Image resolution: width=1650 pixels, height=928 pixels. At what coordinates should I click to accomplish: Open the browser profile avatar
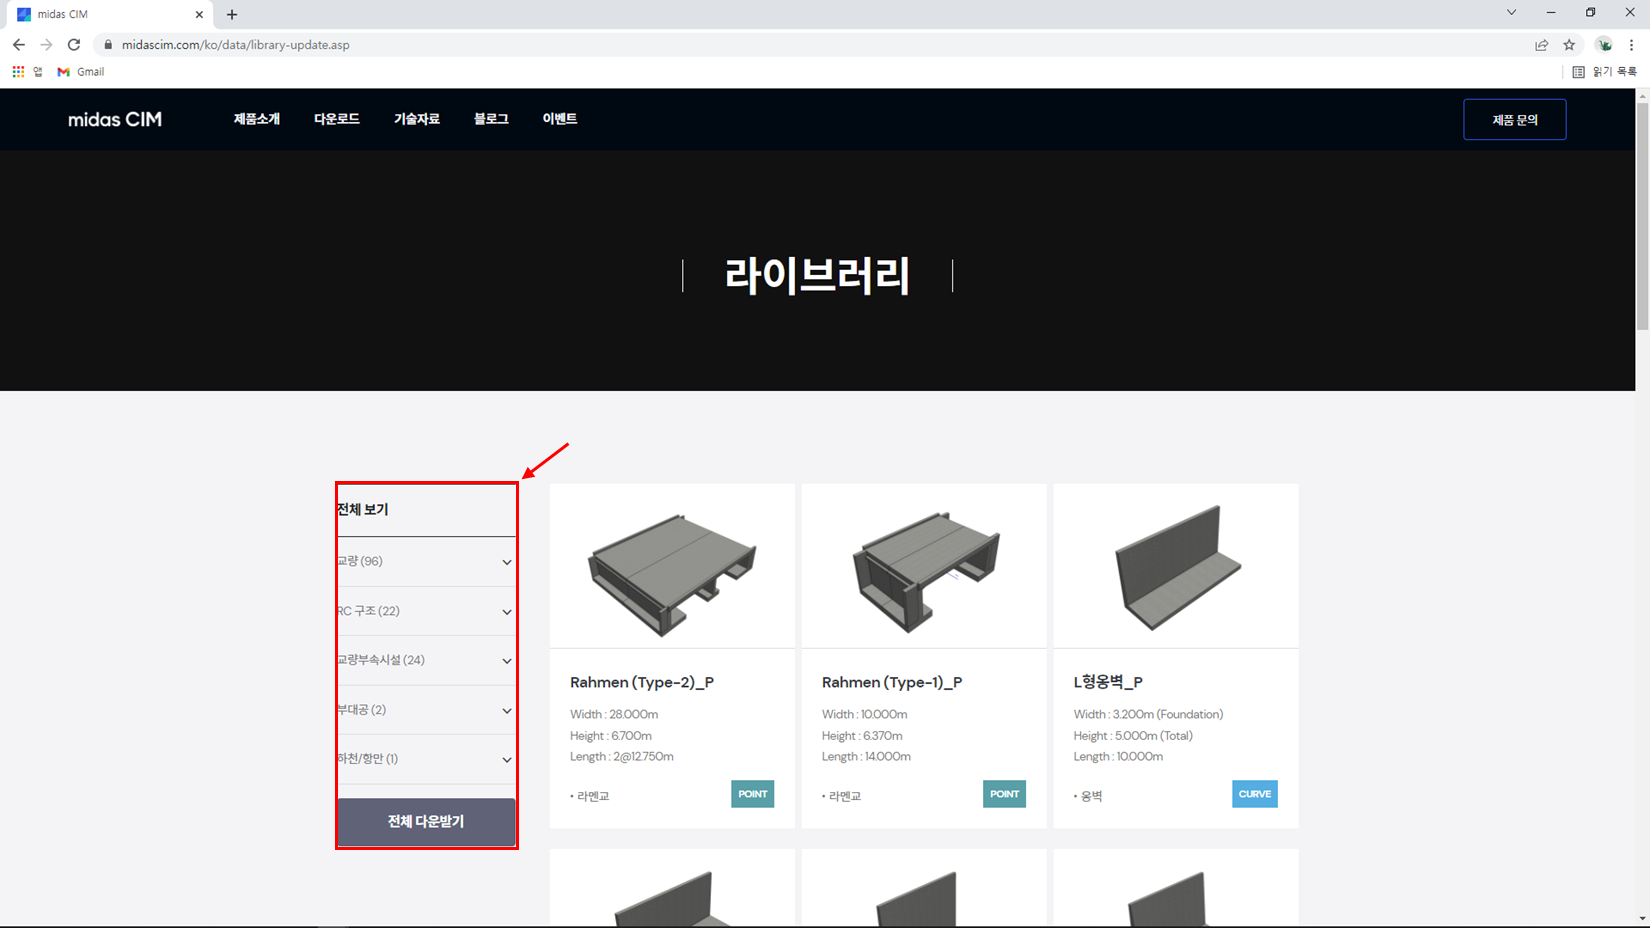coord(1604,45)
